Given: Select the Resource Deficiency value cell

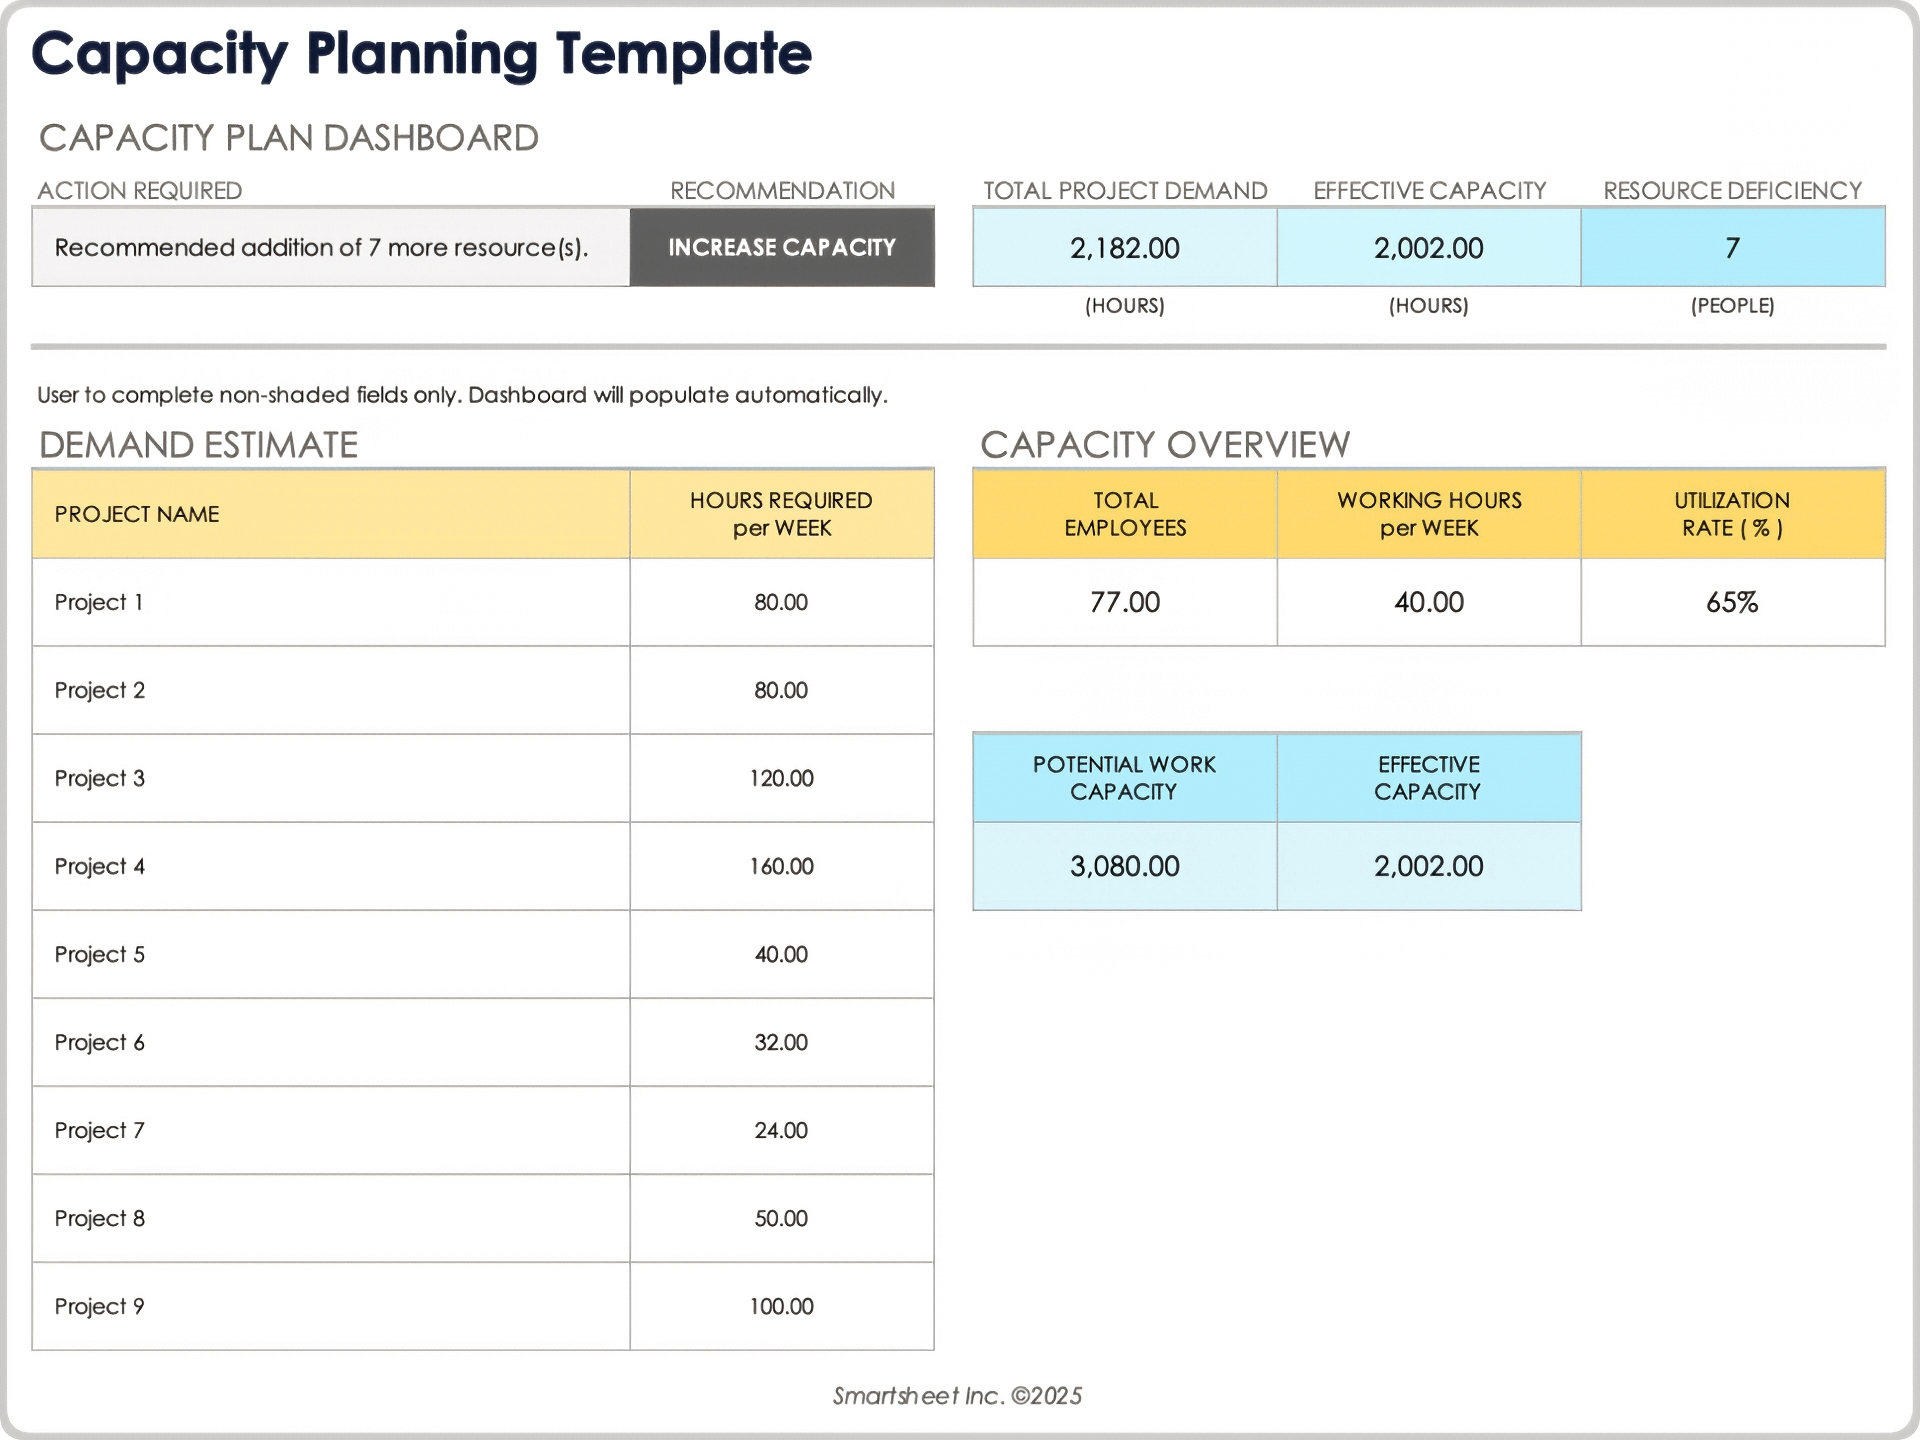Looking at the screenshot, I should (x=1732, y=248).
